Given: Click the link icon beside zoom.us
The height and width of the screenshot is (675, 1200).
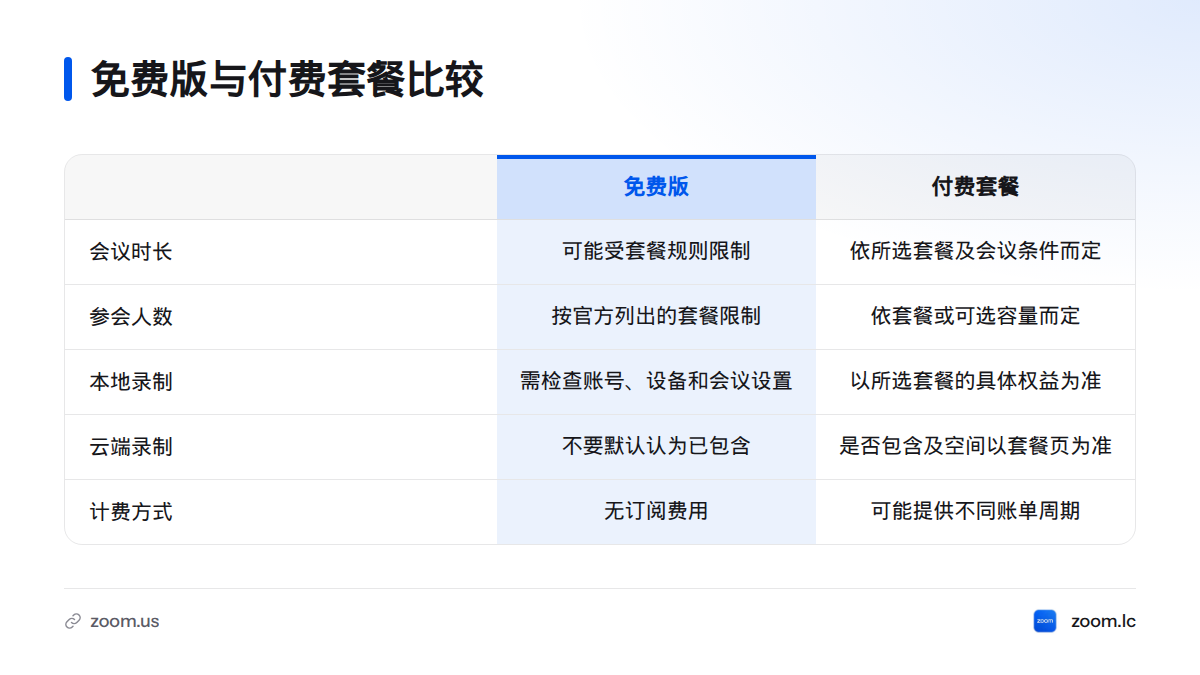Looking at the screenshot, I should 73,621.
